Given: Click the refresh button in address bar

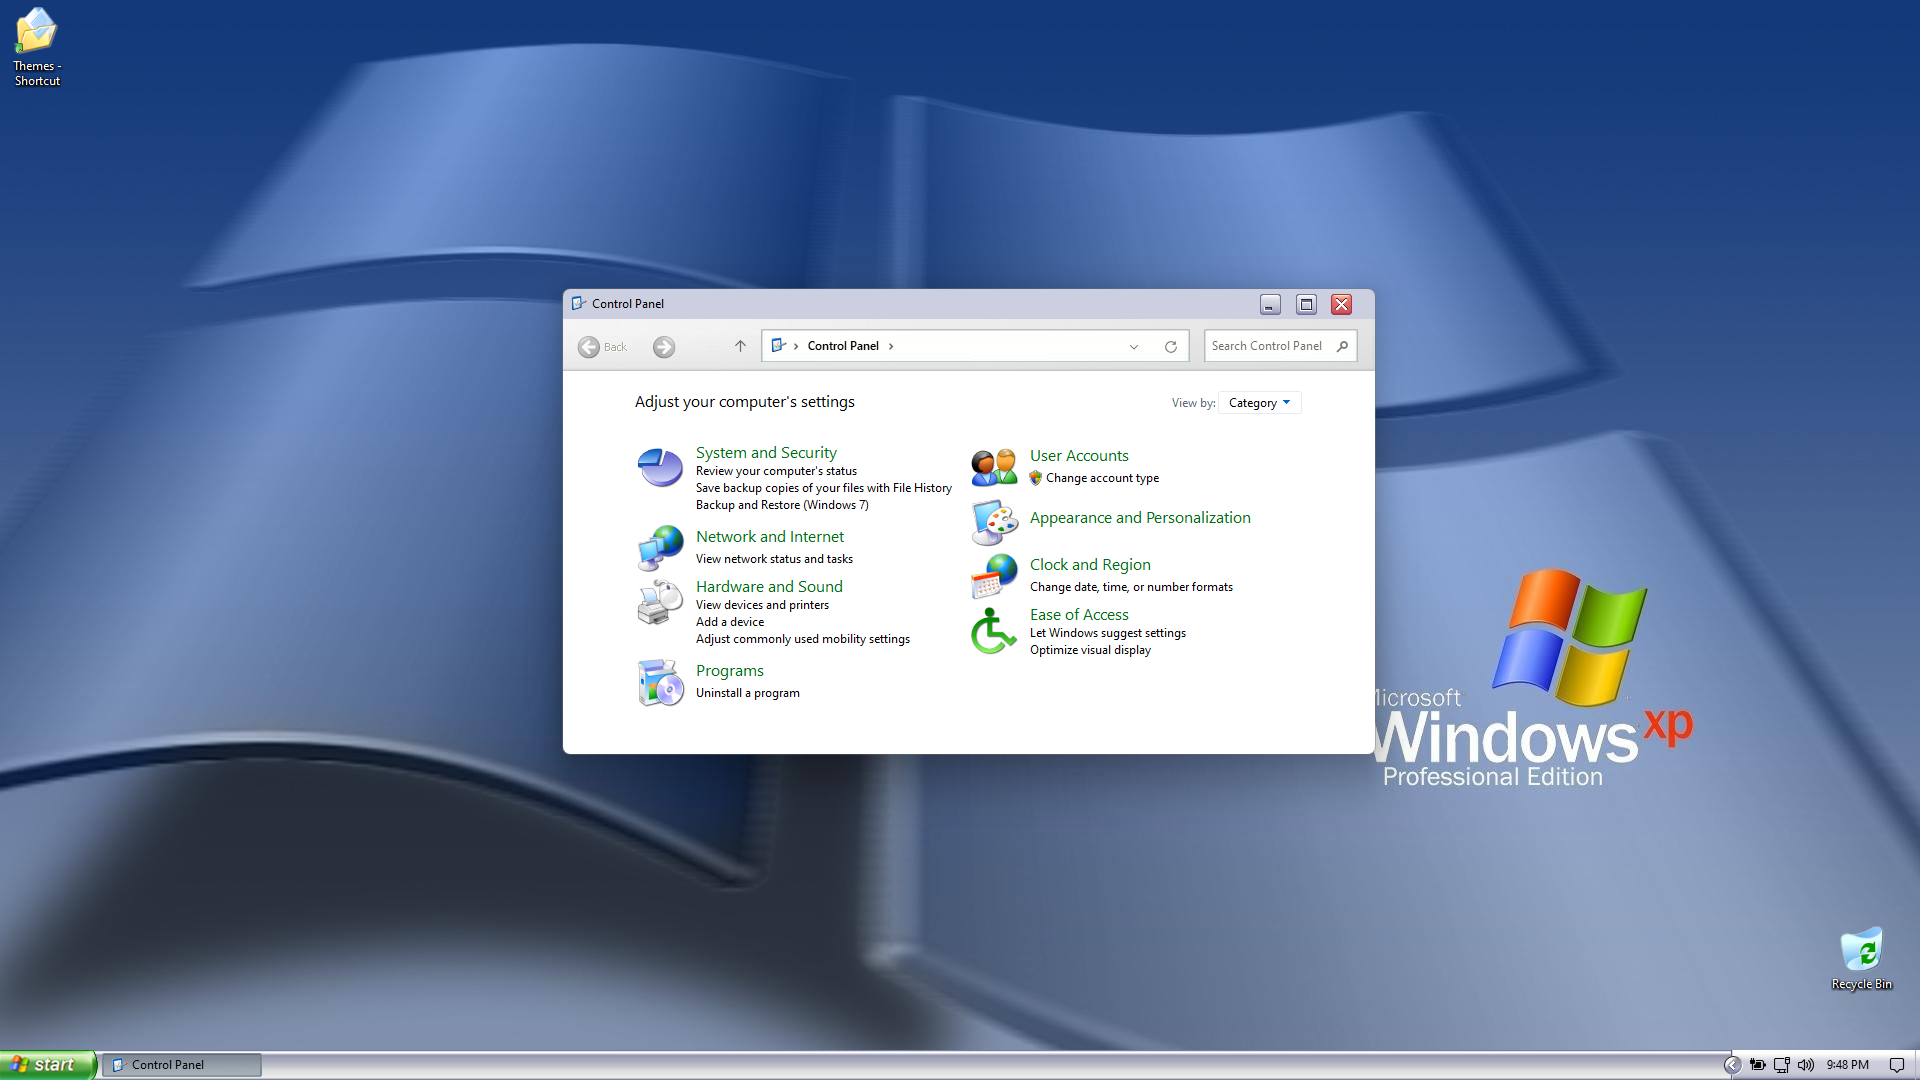Looking at the screenshot, I should point(1170,347).
